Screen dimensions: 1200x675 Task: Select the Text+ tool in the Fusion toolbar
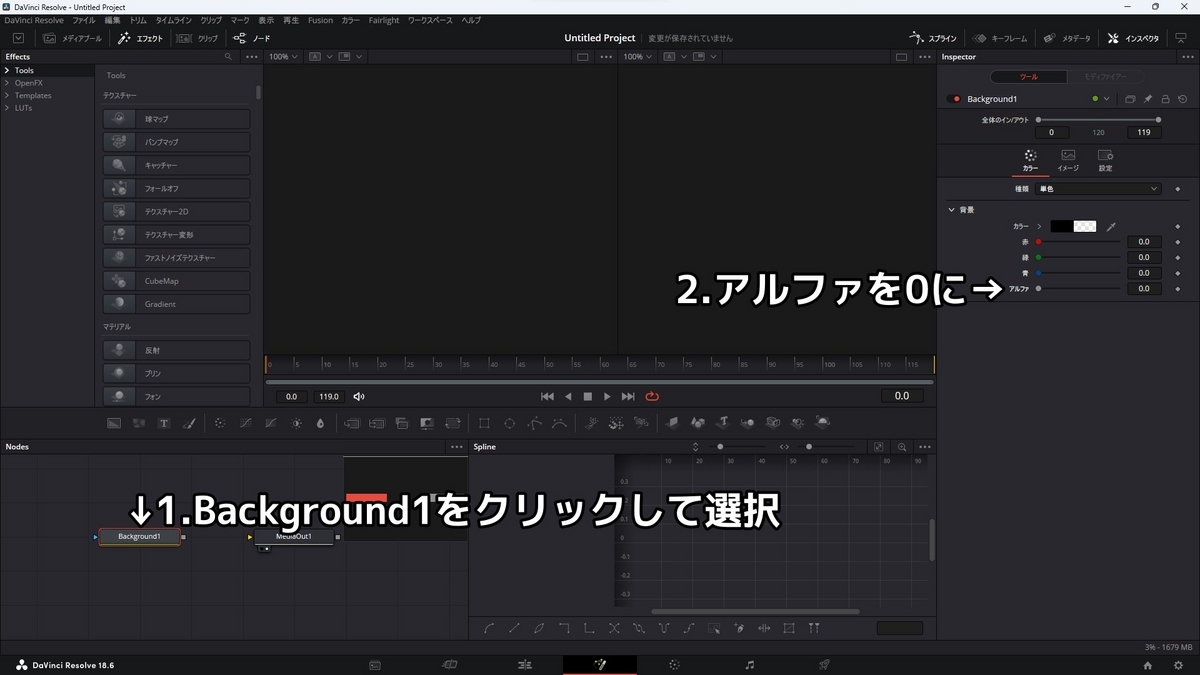point(163,422)
